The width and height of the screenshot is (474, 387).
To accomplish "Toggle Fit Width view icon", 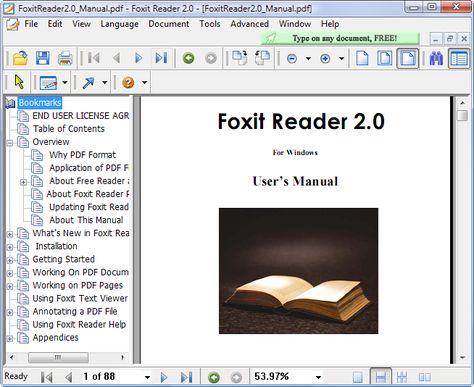I will click(408, 59).
